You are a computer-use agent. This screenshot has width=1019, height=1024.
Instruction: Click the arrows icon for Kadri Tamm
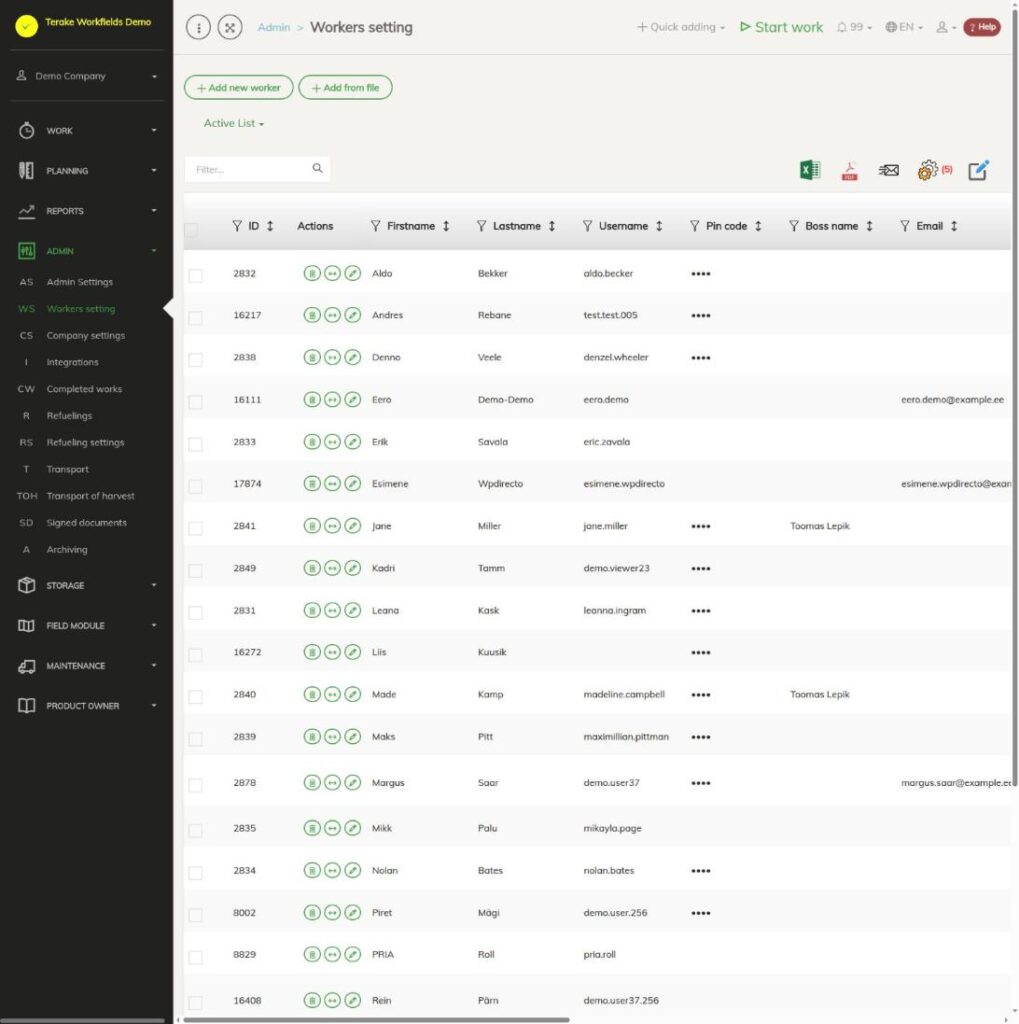(x=332, y=568)
